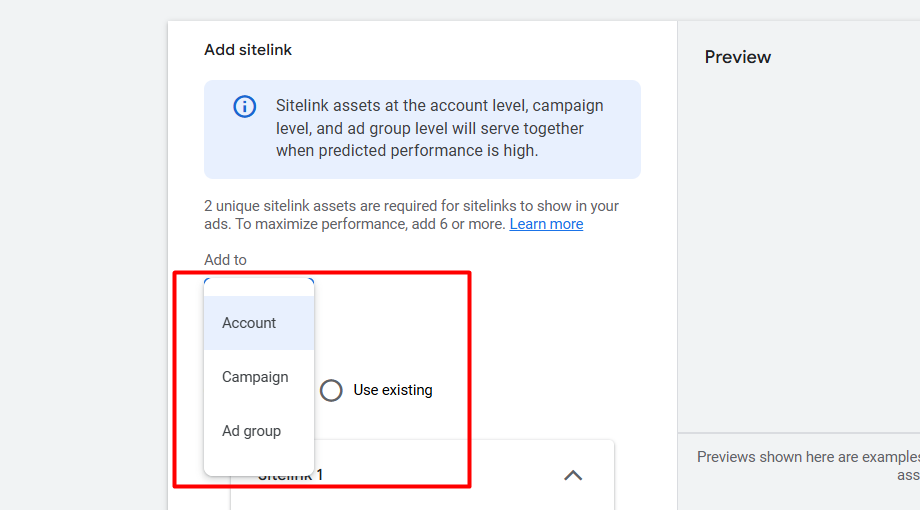Pick the Ad group option
This screenshot has width=920, height=510.
click(x=251, y=431)
